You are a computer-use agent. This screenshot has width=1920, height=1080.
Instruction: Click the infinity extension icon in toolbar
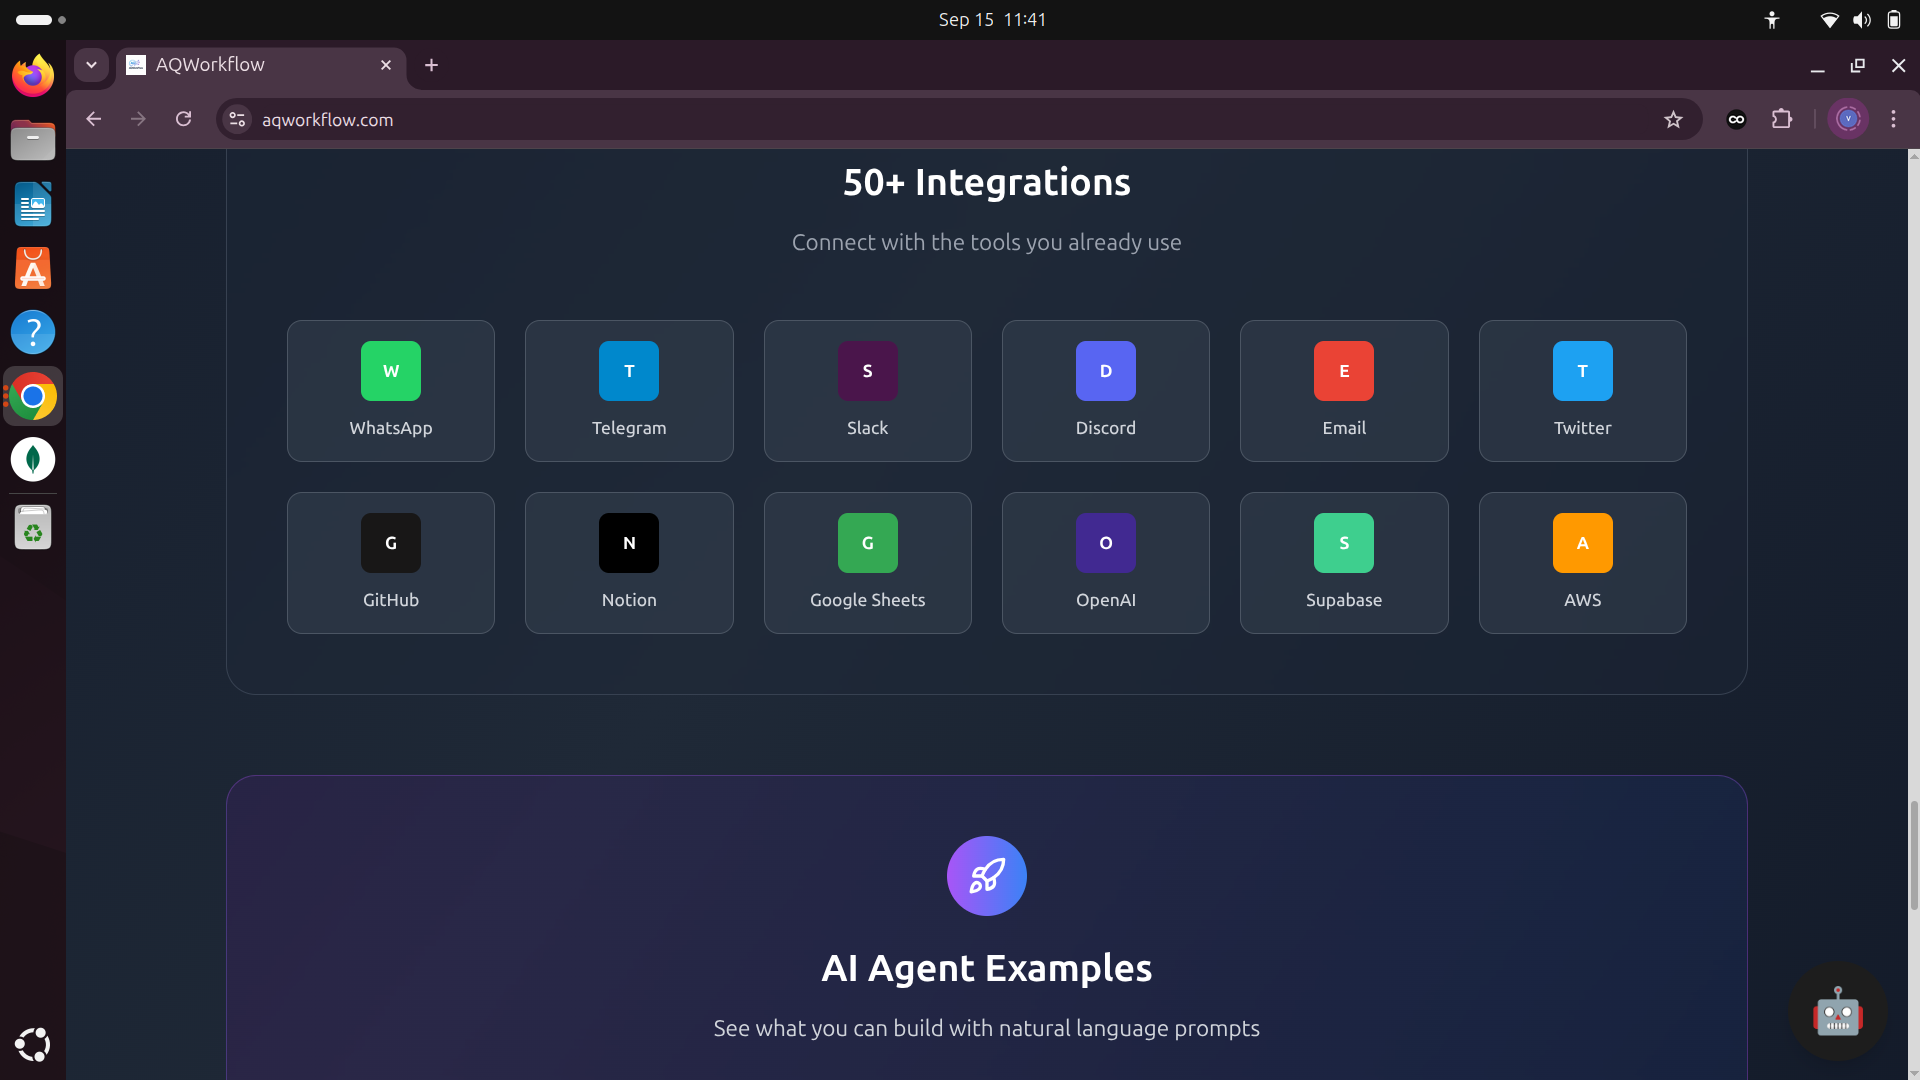(1736, 120)
